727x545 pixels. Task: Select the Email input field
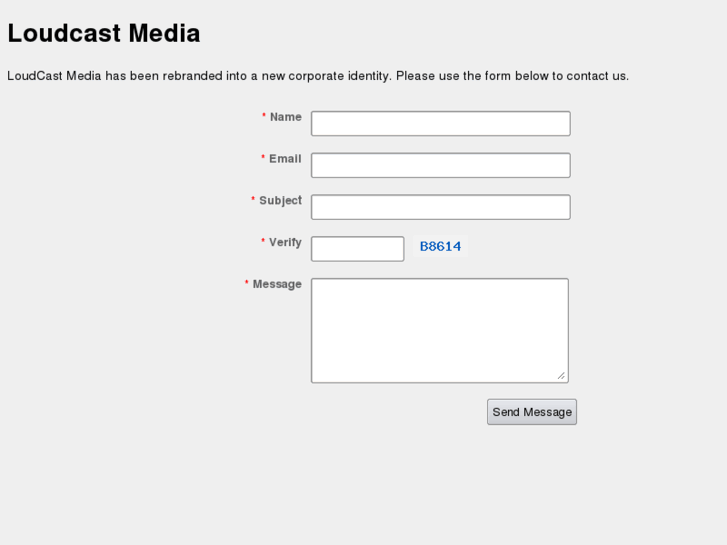pos(440,165)
